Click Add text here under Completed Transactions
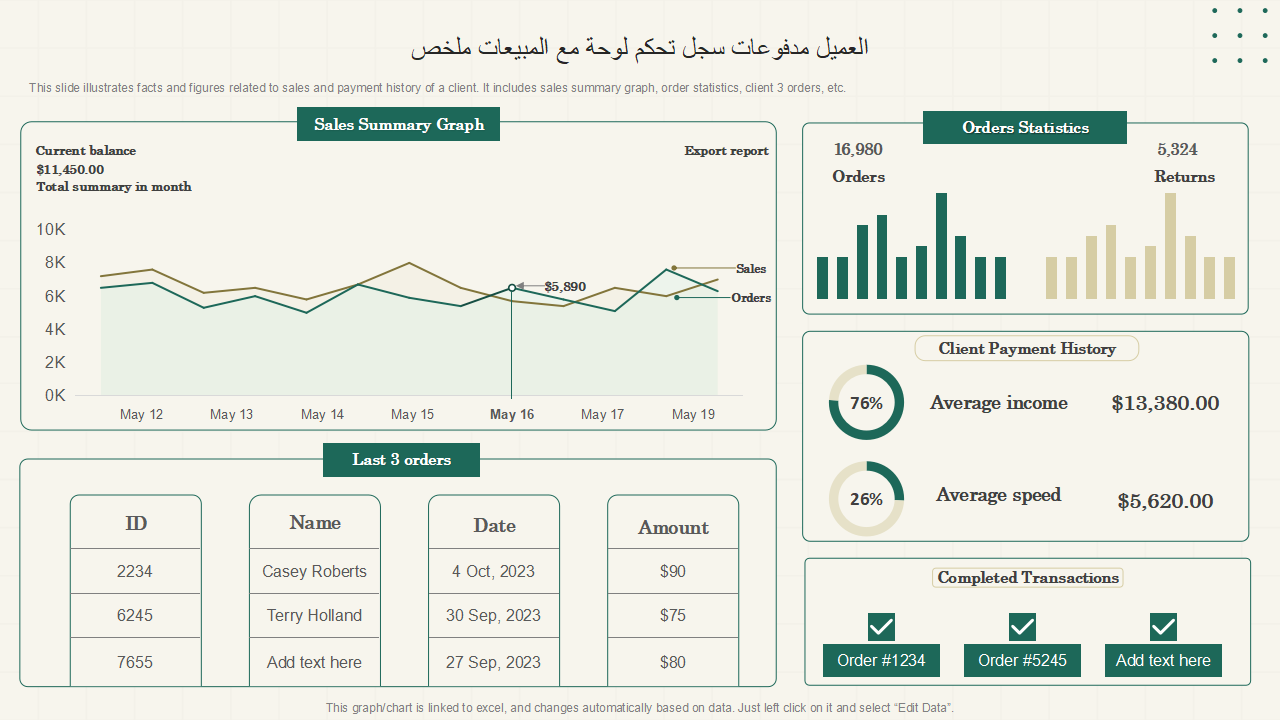 coord(1163,660)
